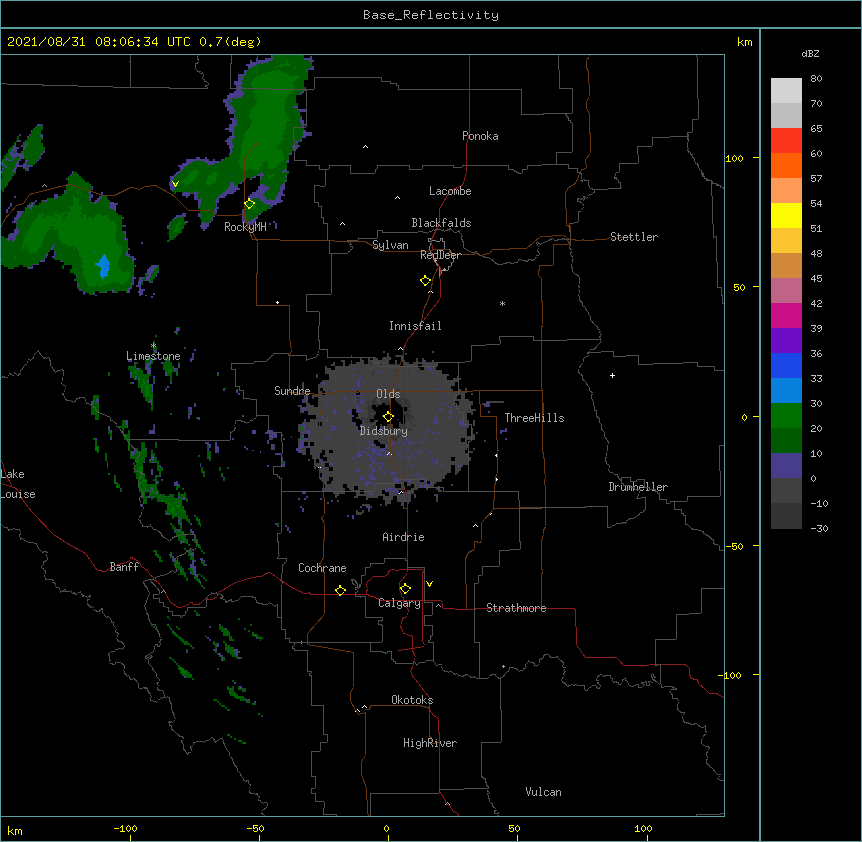The height and width of the screenshot is (842, 862).
Task: Click the Blackfalds city label
Action: click(x=441, y=223)
